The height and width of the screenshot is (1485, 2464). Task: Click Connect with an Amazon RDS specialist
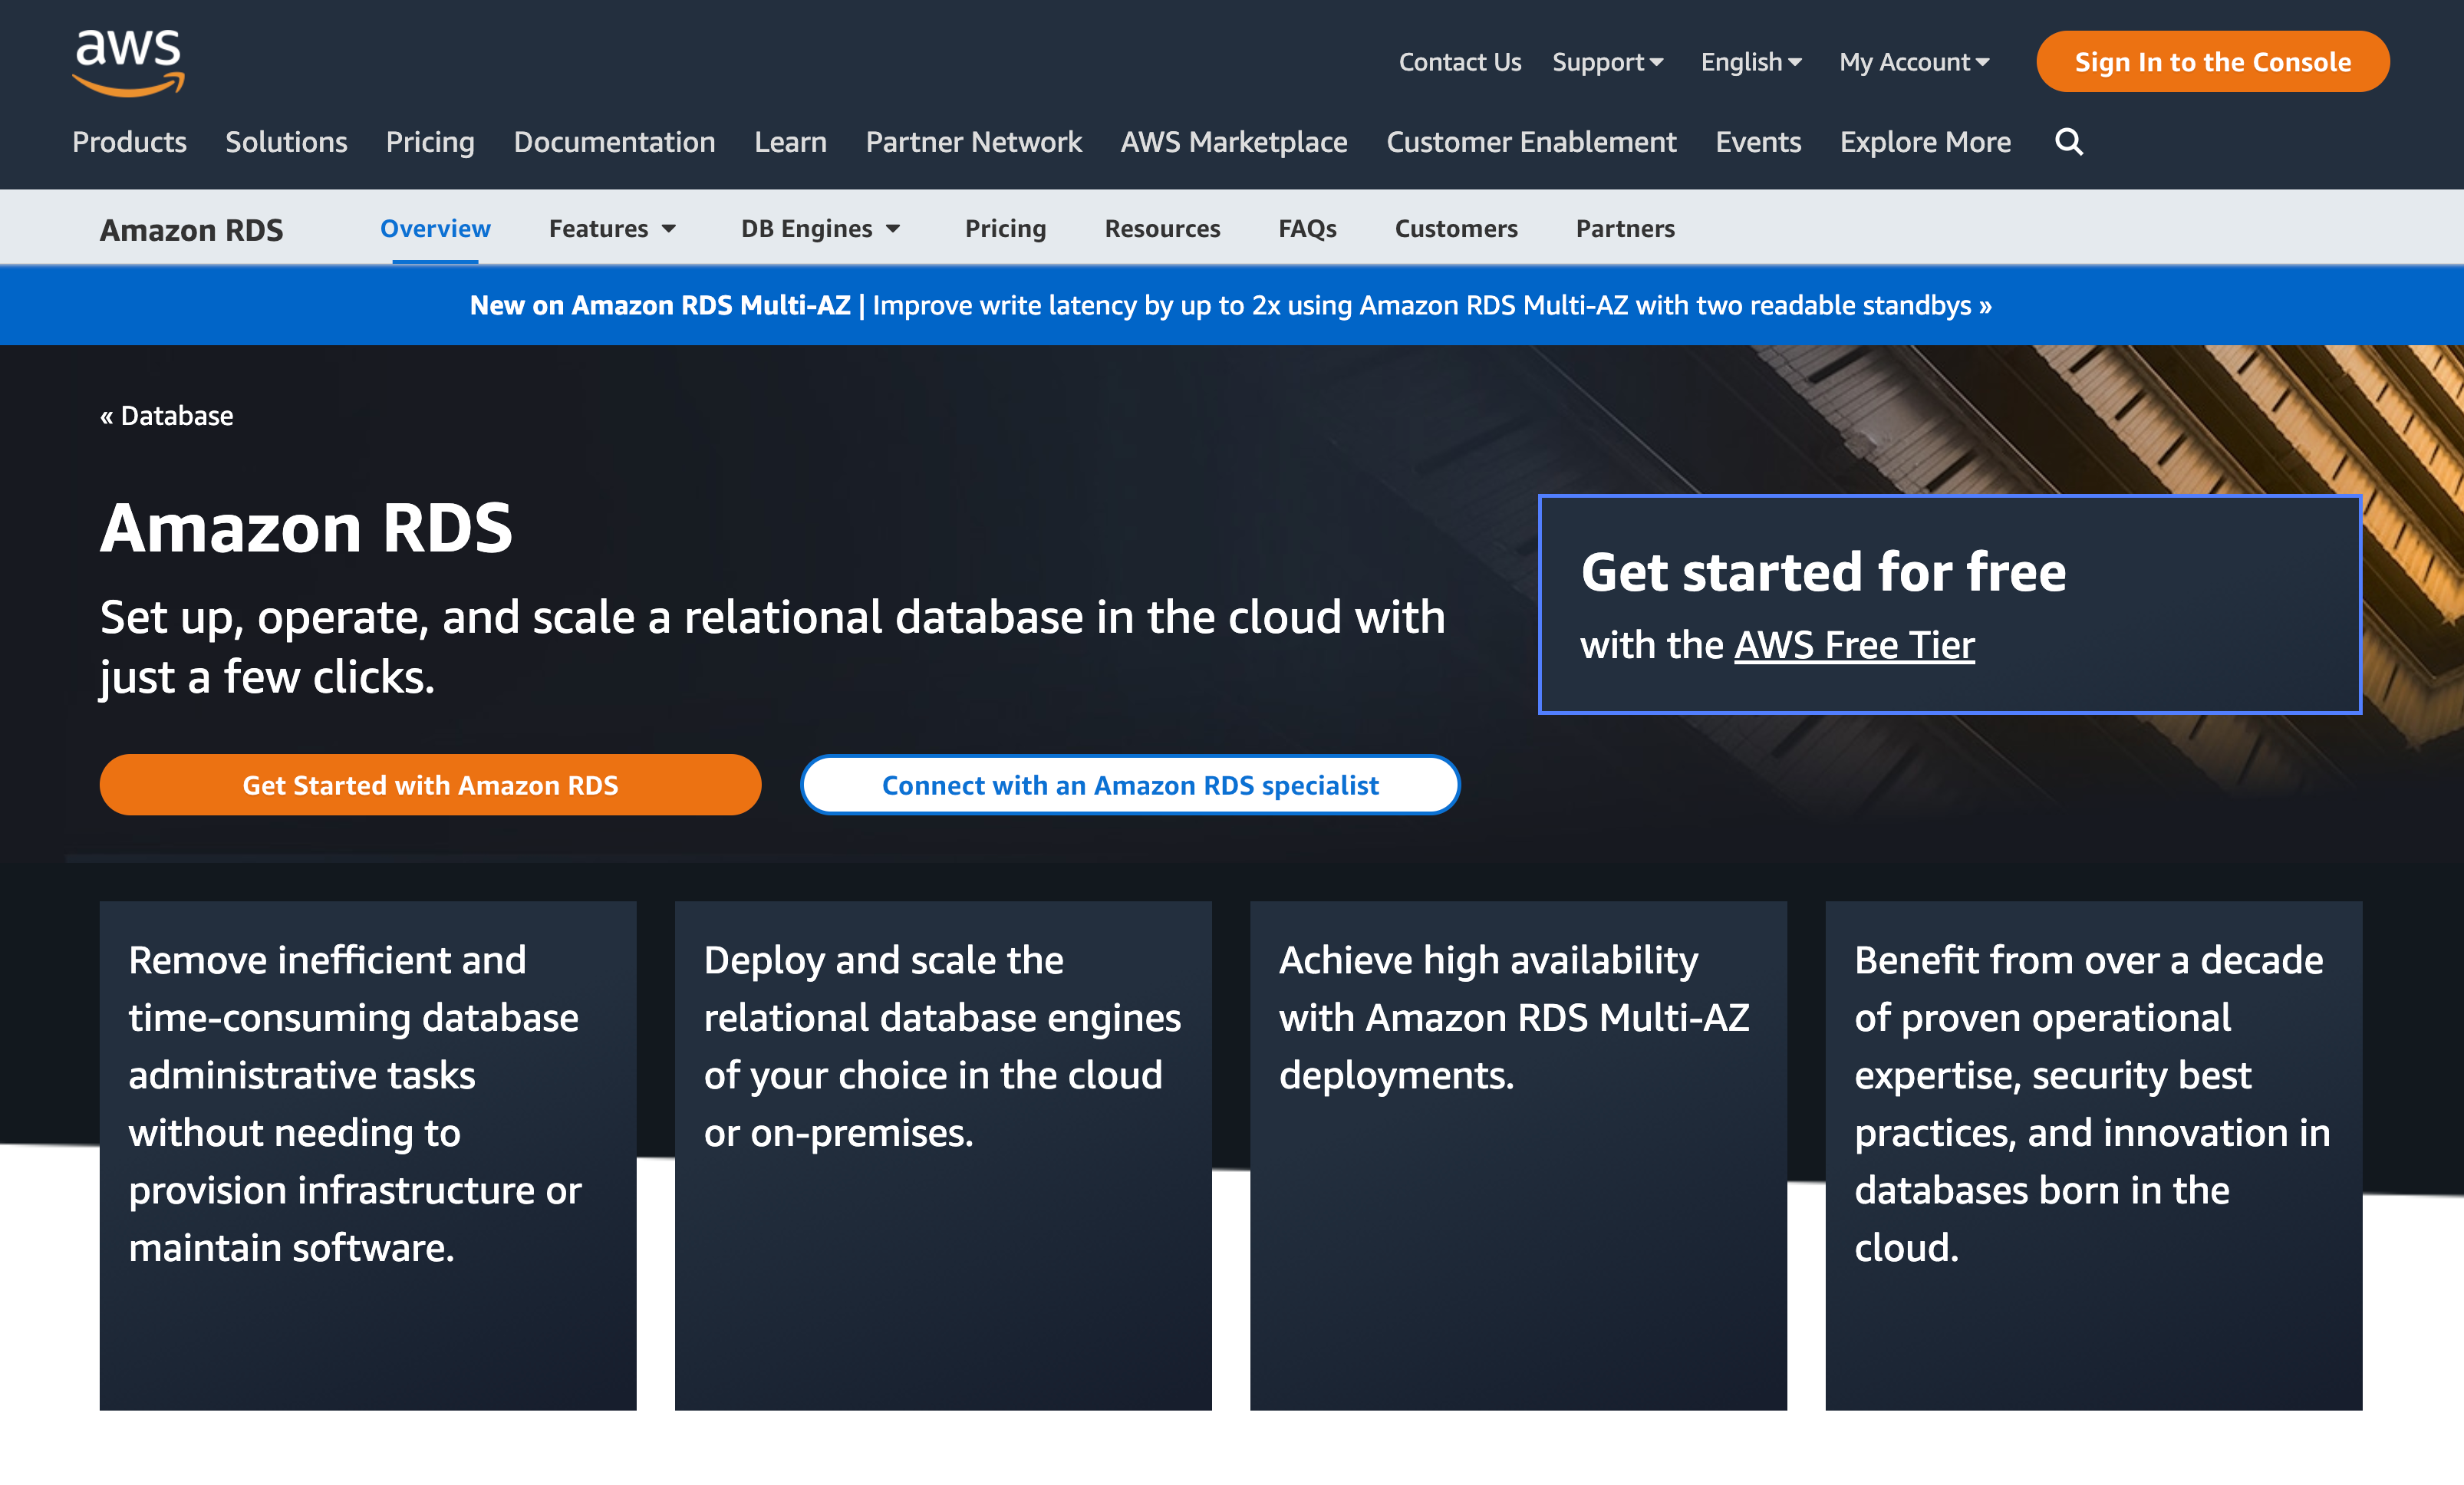(x=1130, y=785)
